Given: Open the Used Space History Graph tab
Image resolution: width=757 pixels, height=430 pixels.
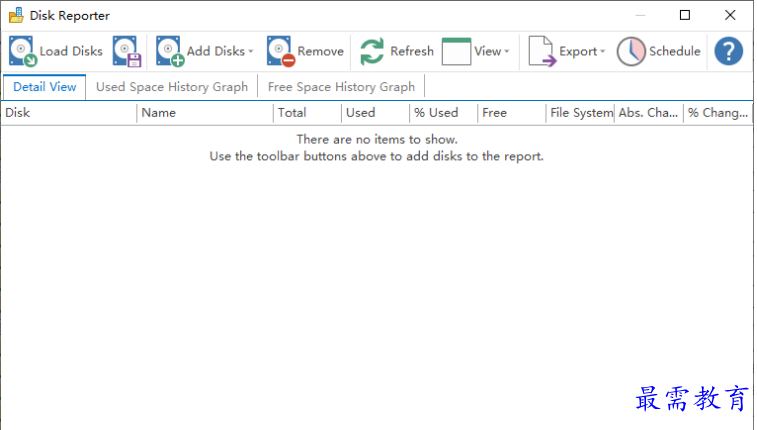Looking at the screenshot, I should (x=172, y=87).
